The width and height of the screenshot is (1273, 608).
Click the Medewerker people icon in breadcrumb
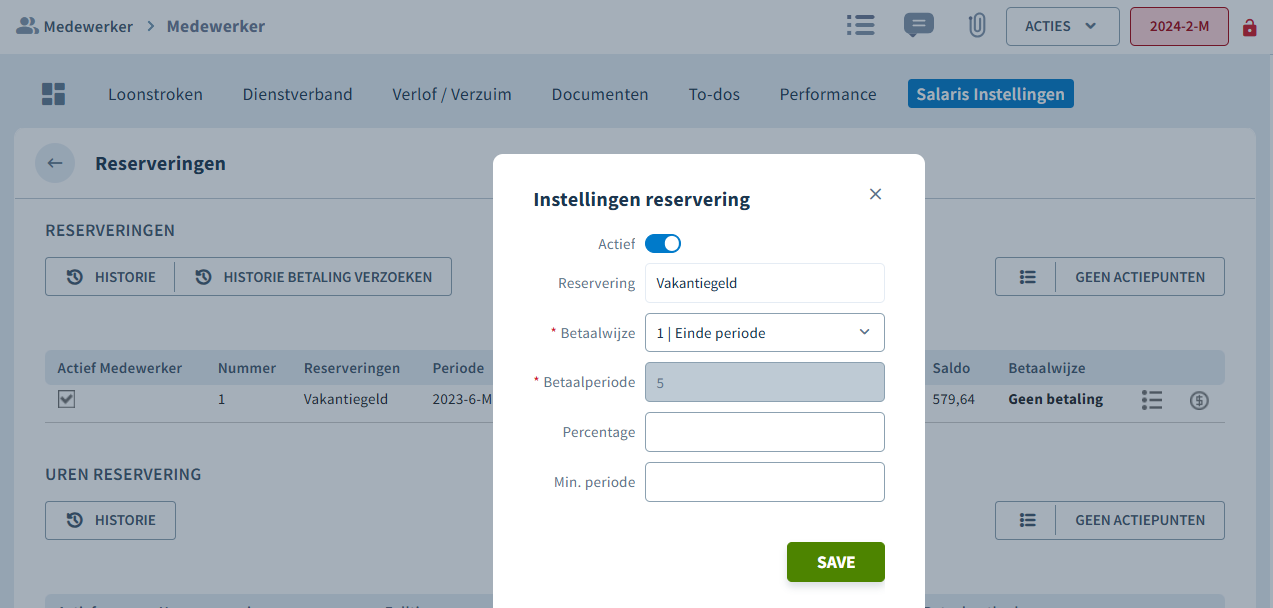(x=27, y=26)
